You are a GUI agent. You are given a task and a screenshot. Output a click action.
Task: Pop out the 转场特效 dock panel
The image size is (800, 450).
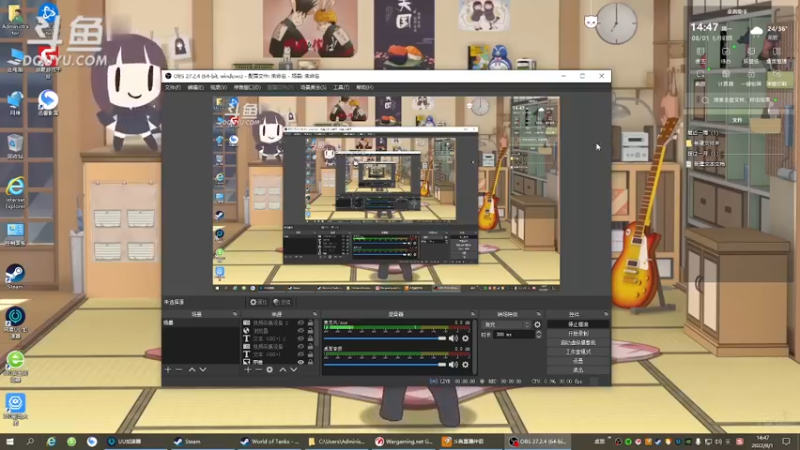[x=538, y=314]
